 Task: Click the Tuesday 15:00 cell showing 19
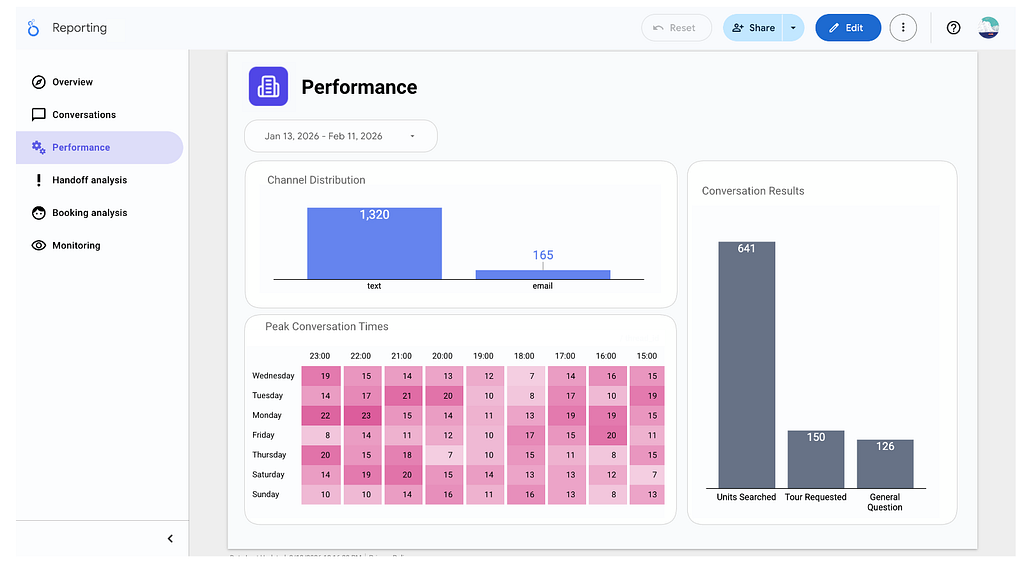648,396
